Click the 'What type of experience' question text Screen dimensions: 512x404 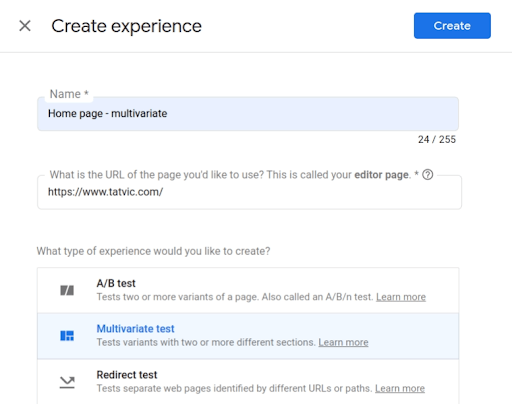coord(153,251)
